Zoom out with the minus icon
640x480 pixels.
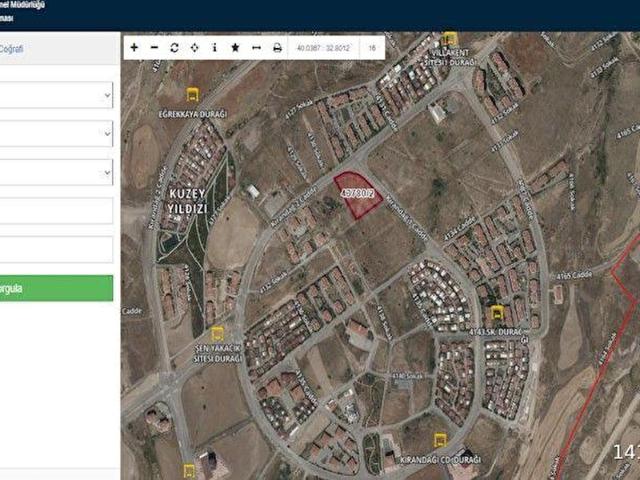pos(154,47)
